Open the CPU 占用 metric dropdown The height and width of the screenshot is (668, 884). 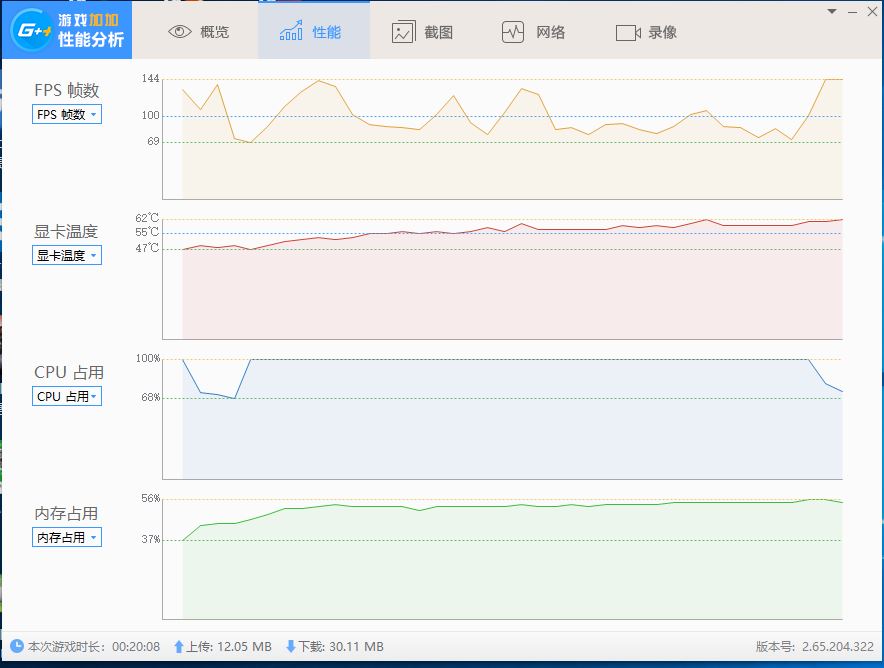66,396
